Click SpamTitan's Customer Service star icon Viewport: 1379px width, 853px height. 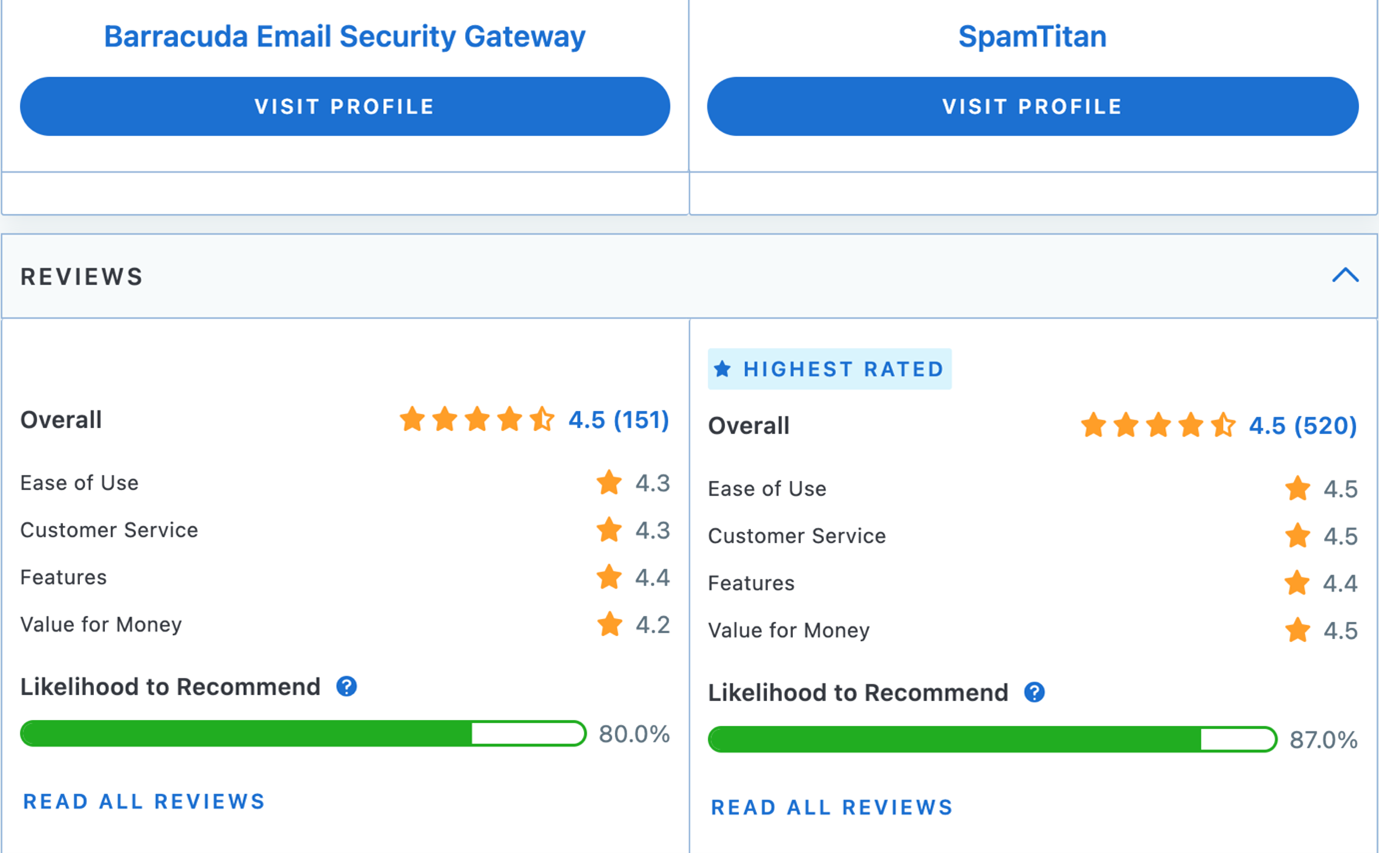1297,536
